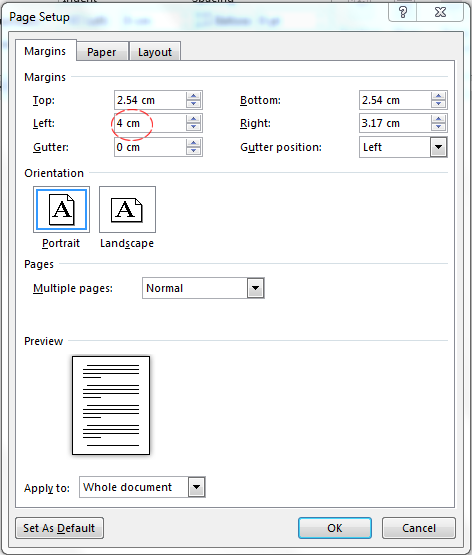
Task: Switch to the Paper tab
Action: coord(102,52)
